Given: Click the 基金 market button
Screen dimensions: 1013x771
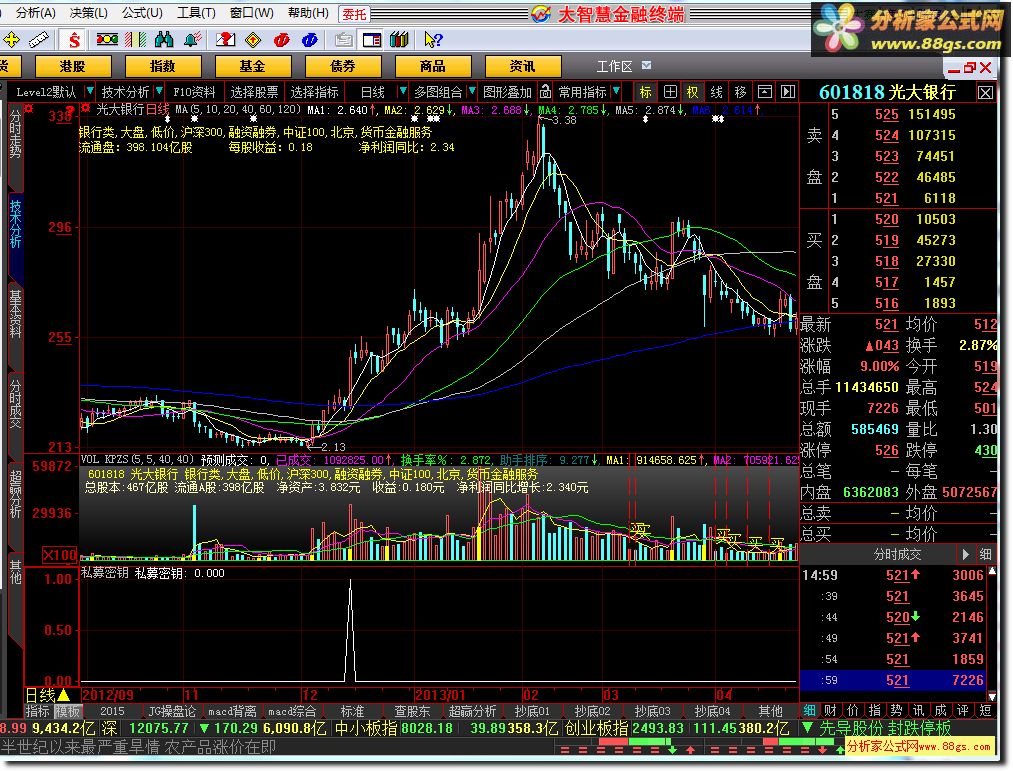Looking at the screenshot, I should click(252, 66).
